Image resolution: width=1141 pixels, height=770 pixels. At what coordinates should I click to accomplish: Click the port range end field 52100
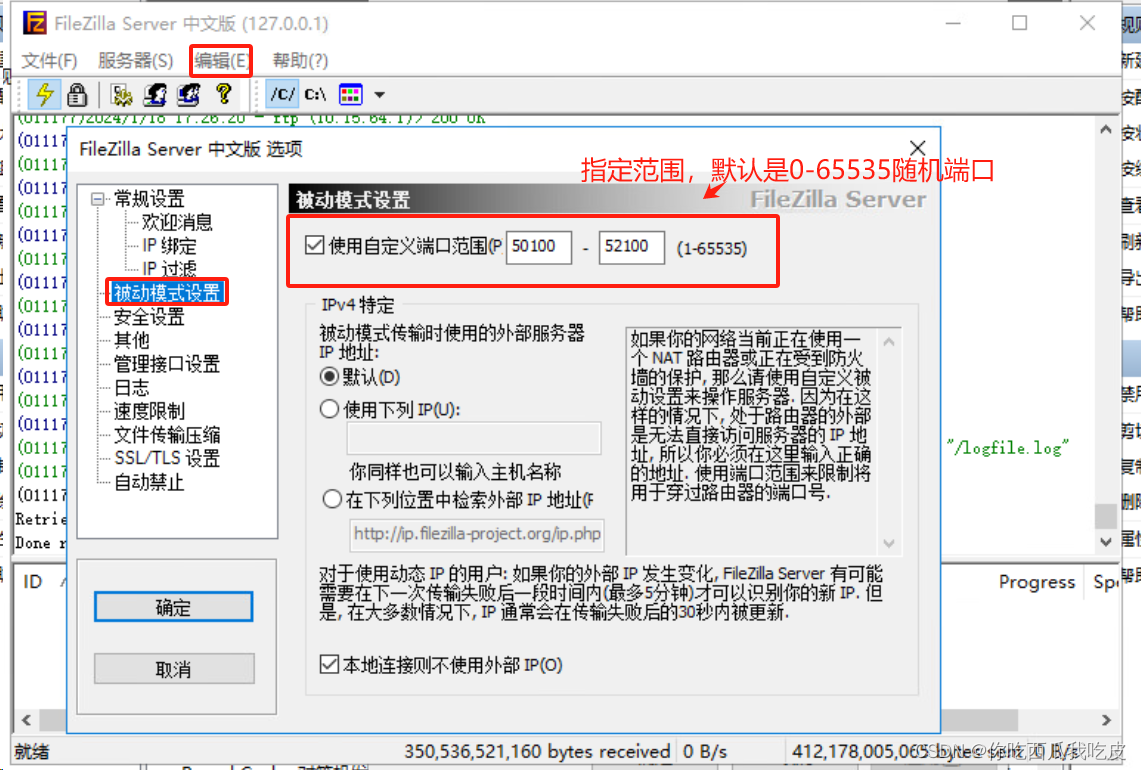pos(631,247)
